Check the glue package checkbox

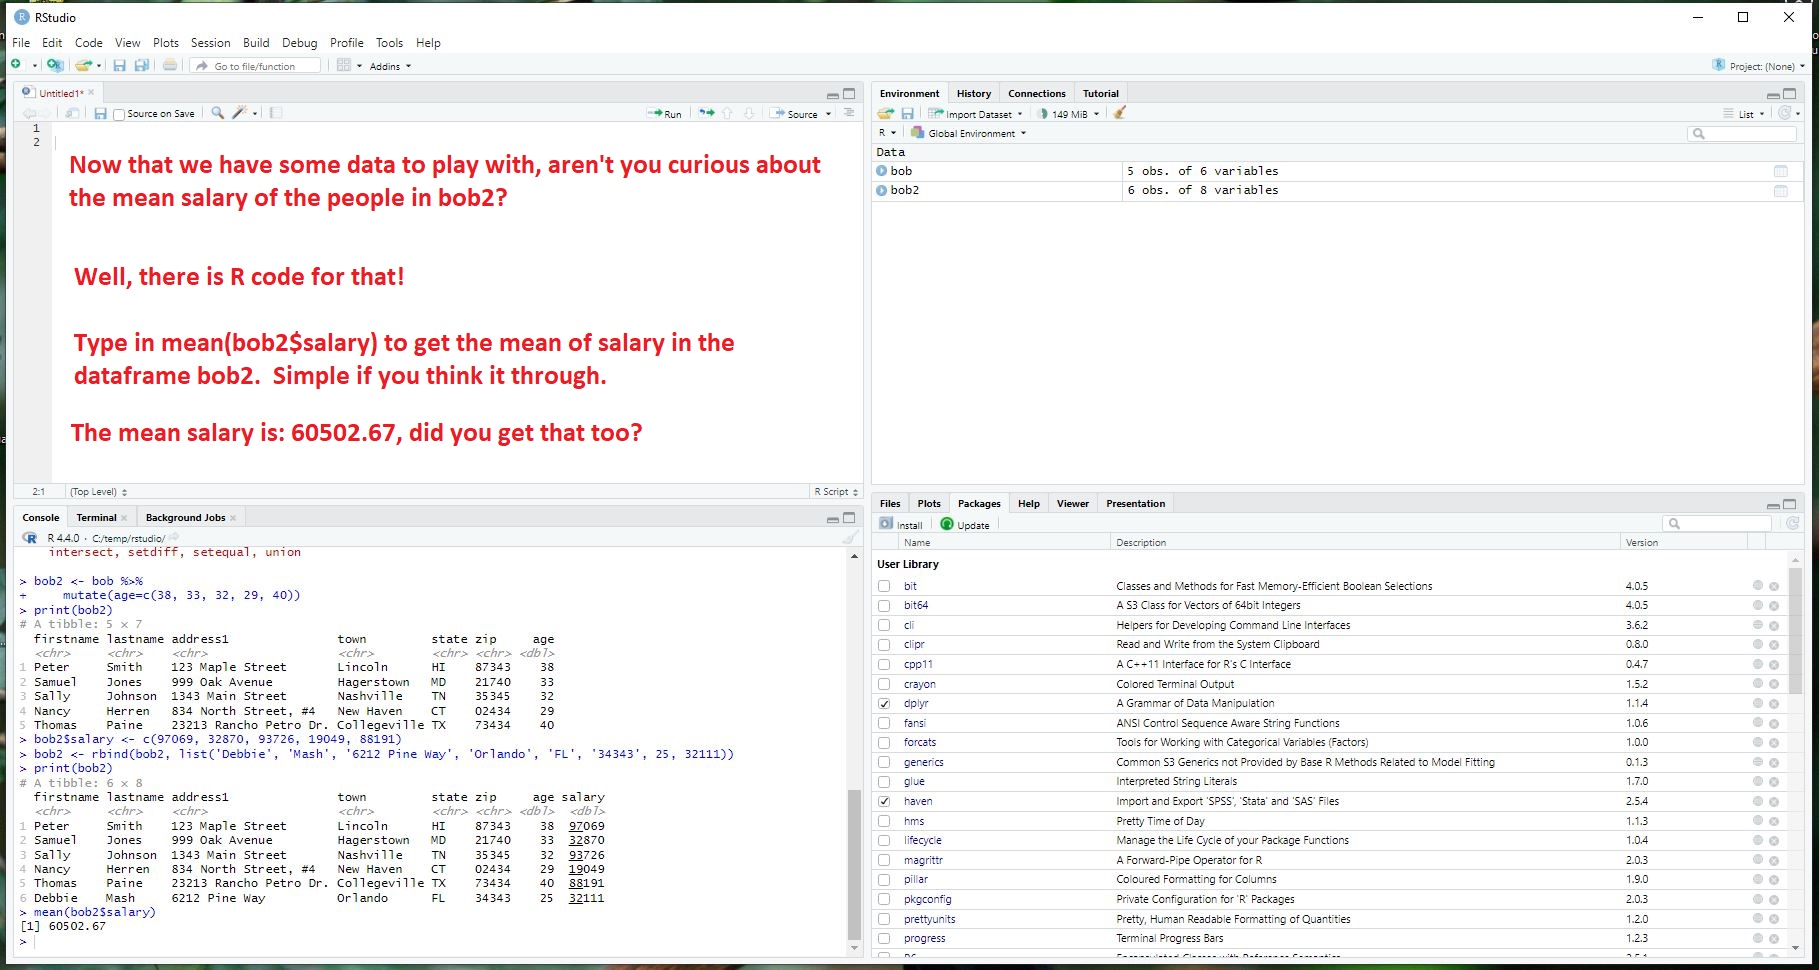[884, 782]
